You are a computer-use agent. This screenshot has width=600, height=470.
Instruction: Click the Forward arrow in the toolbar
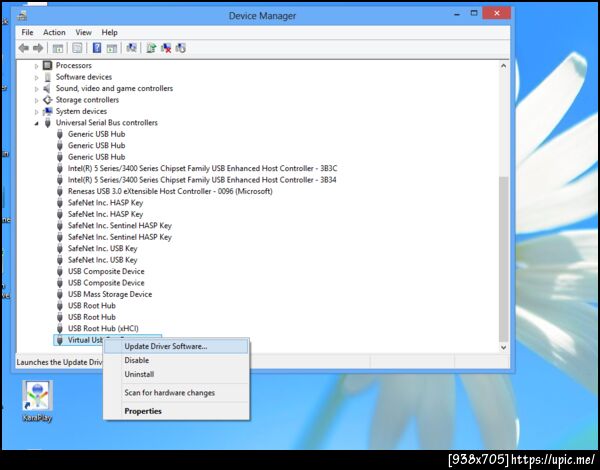(38, 48)
